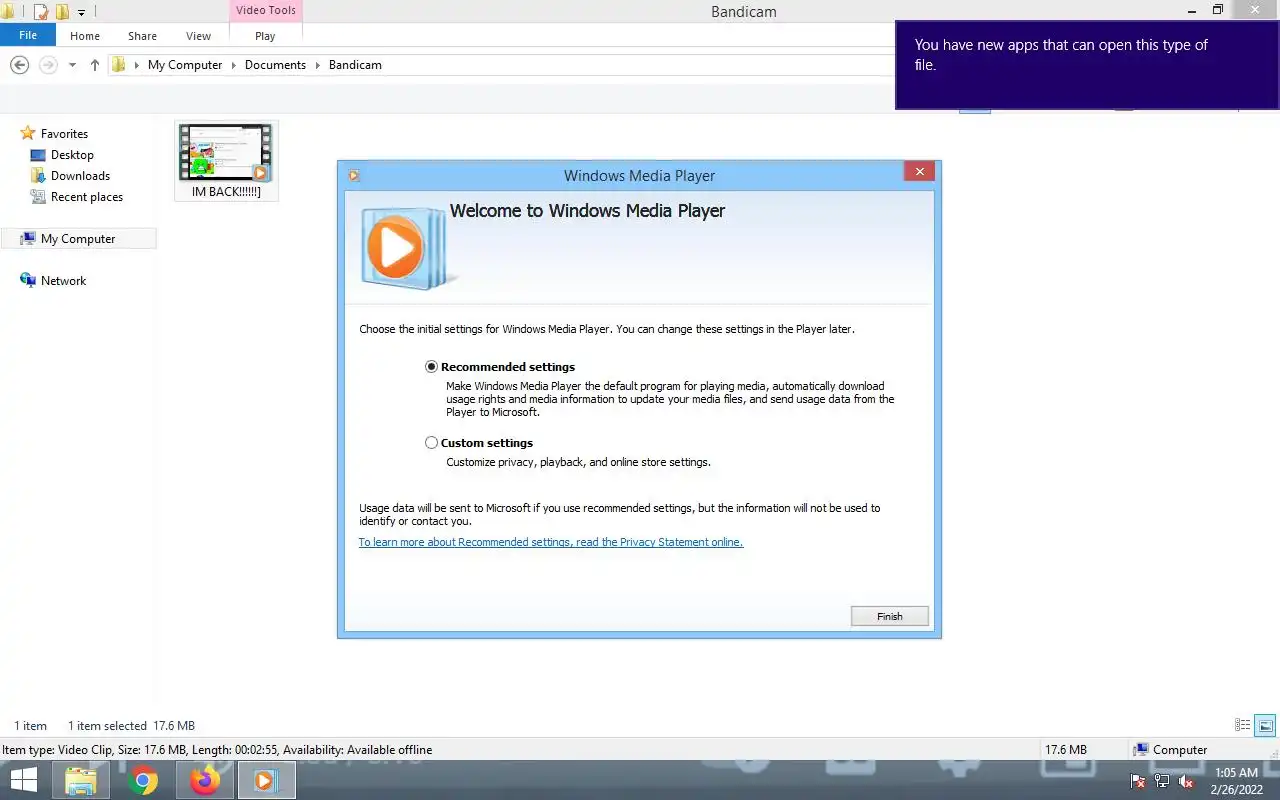Select Favorites in the navigation pane
This screenshot has height=800, width=1280.
[64, 134]
